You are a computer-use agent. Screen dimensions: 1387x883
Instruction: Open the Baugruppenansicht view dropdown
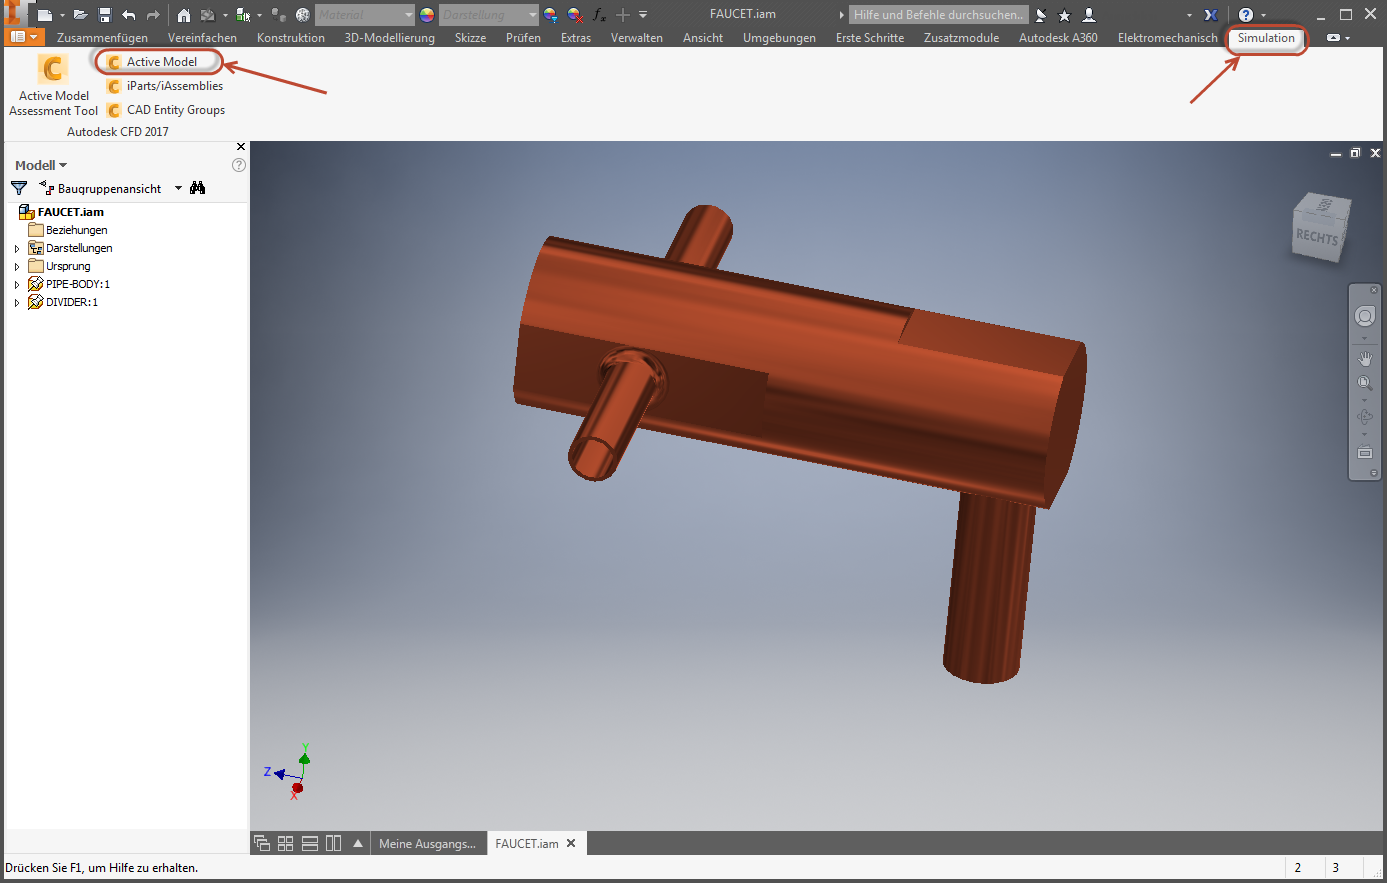point(178,188)
